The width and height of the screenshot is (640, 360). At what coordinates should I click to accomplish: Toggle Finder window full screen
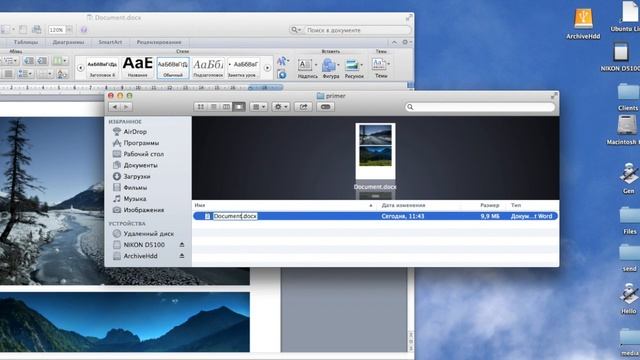click(554, 96)
